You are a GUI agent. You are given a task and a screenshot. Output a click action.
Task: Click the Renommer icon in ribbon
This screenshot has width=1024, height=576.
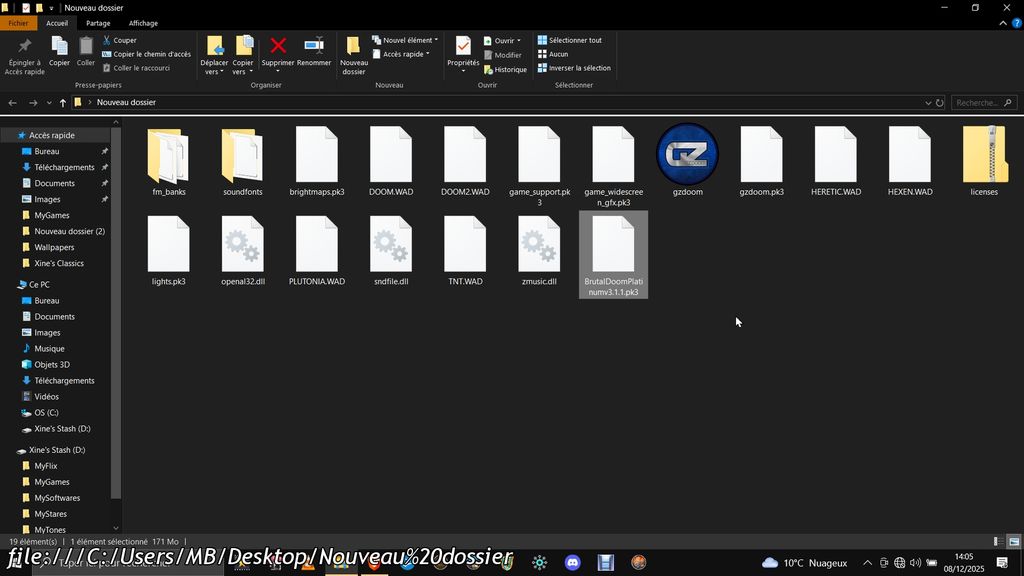pyautogui.click(x=314, y=46)
